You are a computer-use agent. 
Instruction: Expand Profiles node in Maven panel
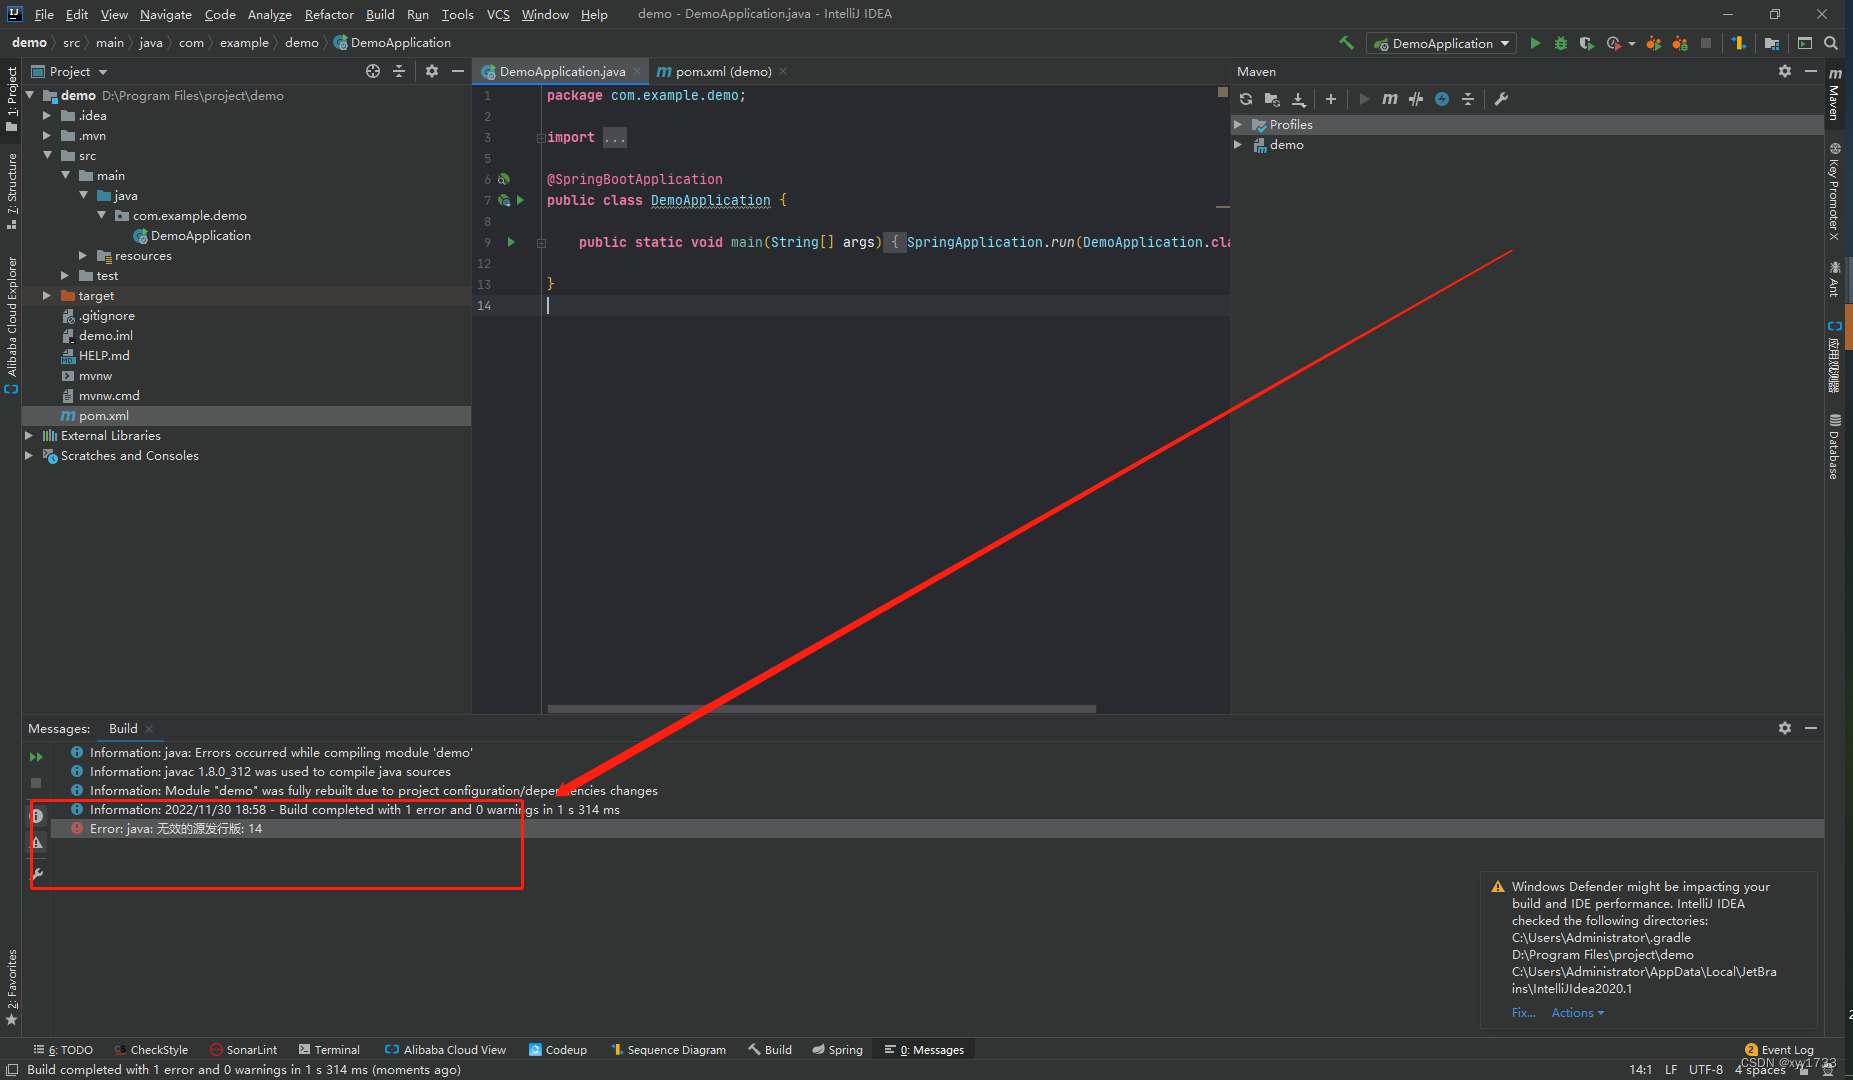[1238, 125]
